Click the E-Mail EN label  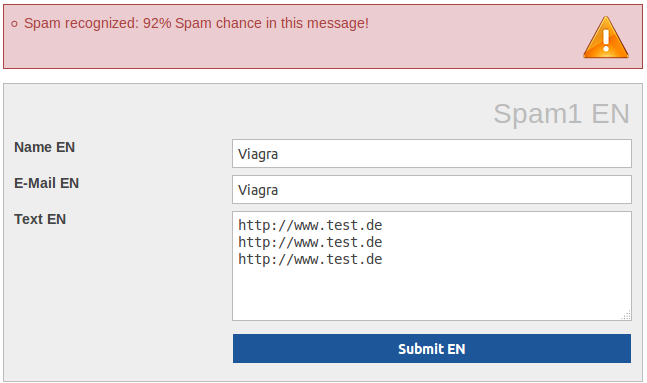pyautogui.click(x=47, y=183)
